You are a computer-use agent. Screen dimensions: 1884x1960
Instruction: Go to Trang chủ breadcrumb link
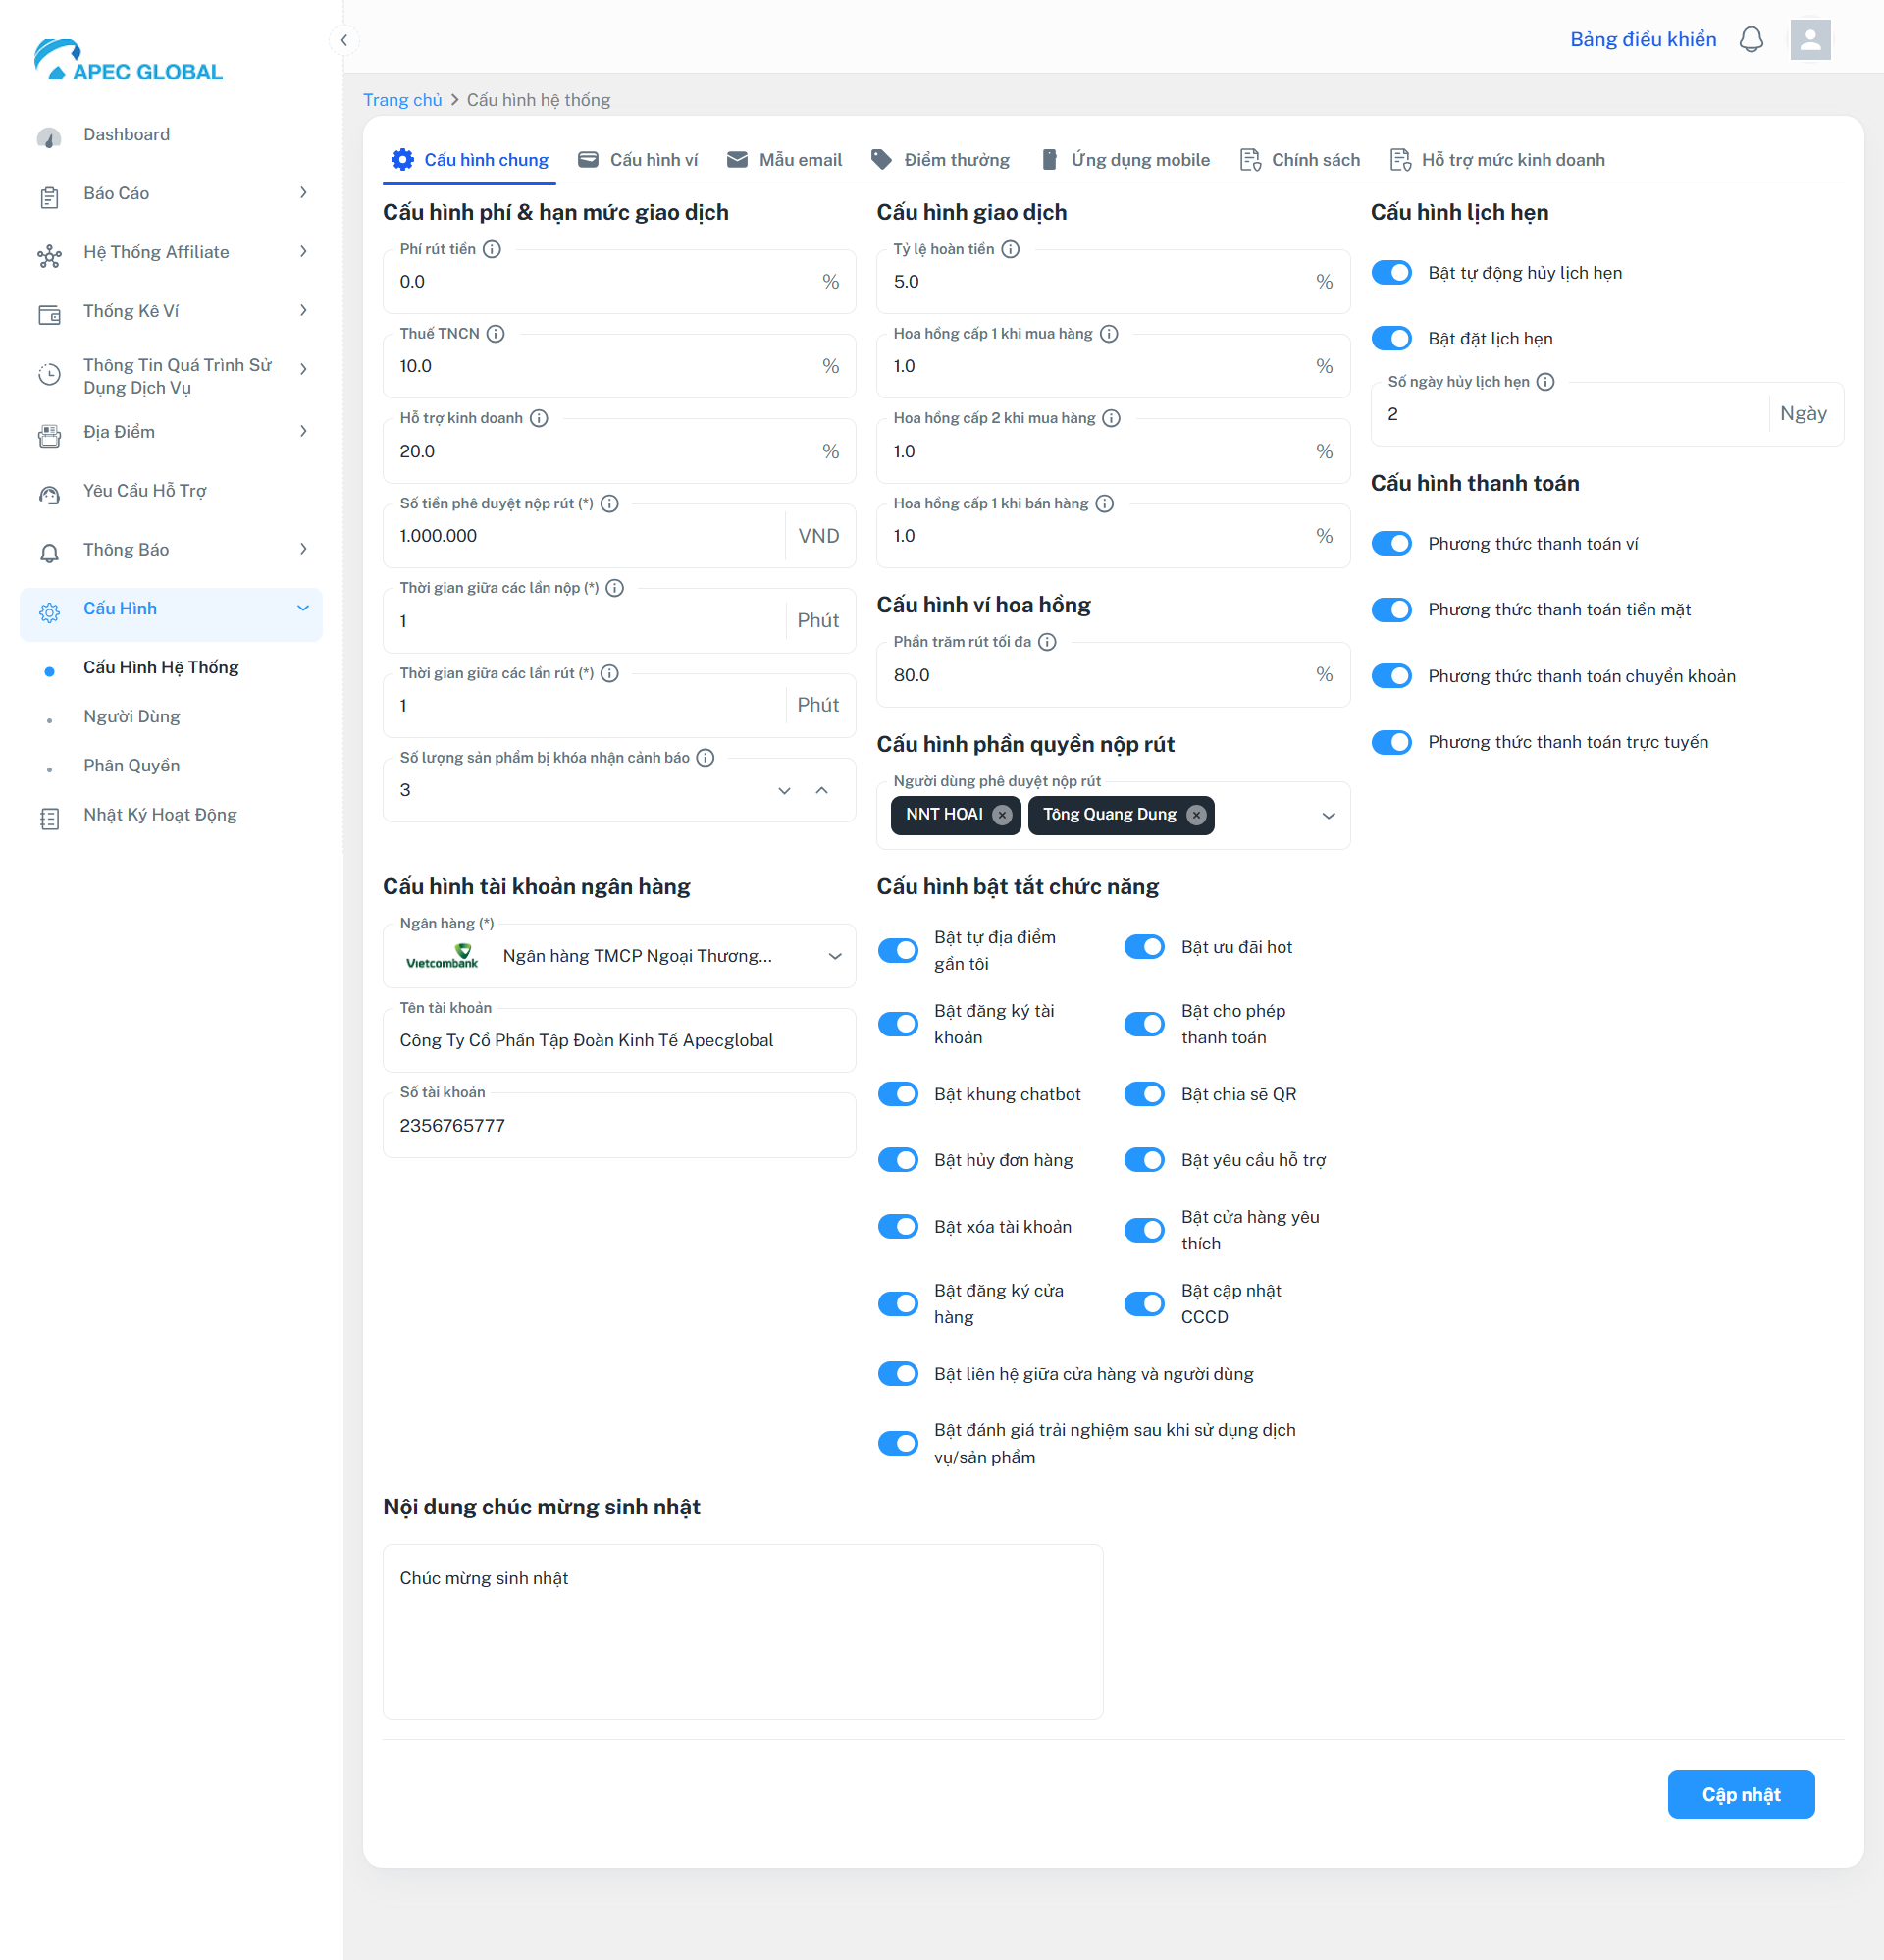click(x=402, y=100)
